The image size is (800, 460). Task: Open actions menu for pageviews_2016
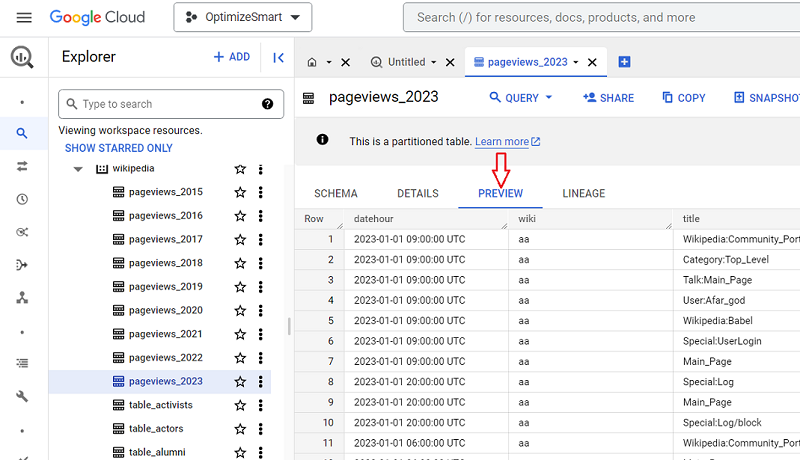point(261,216)
